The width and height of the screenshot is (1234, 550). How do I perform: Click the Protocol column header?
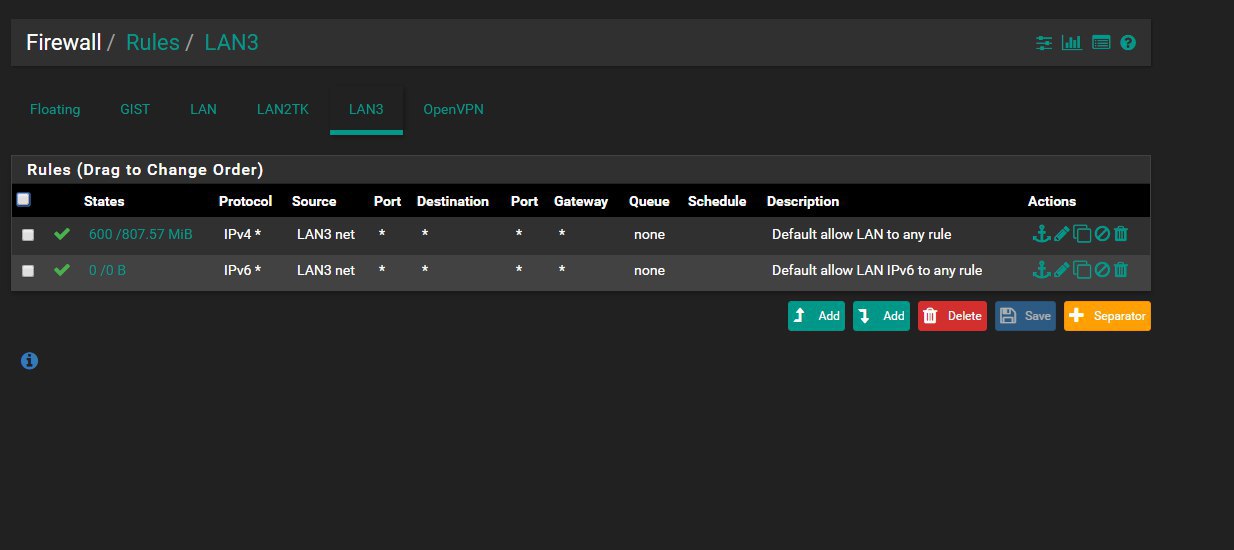pos(245,201)
